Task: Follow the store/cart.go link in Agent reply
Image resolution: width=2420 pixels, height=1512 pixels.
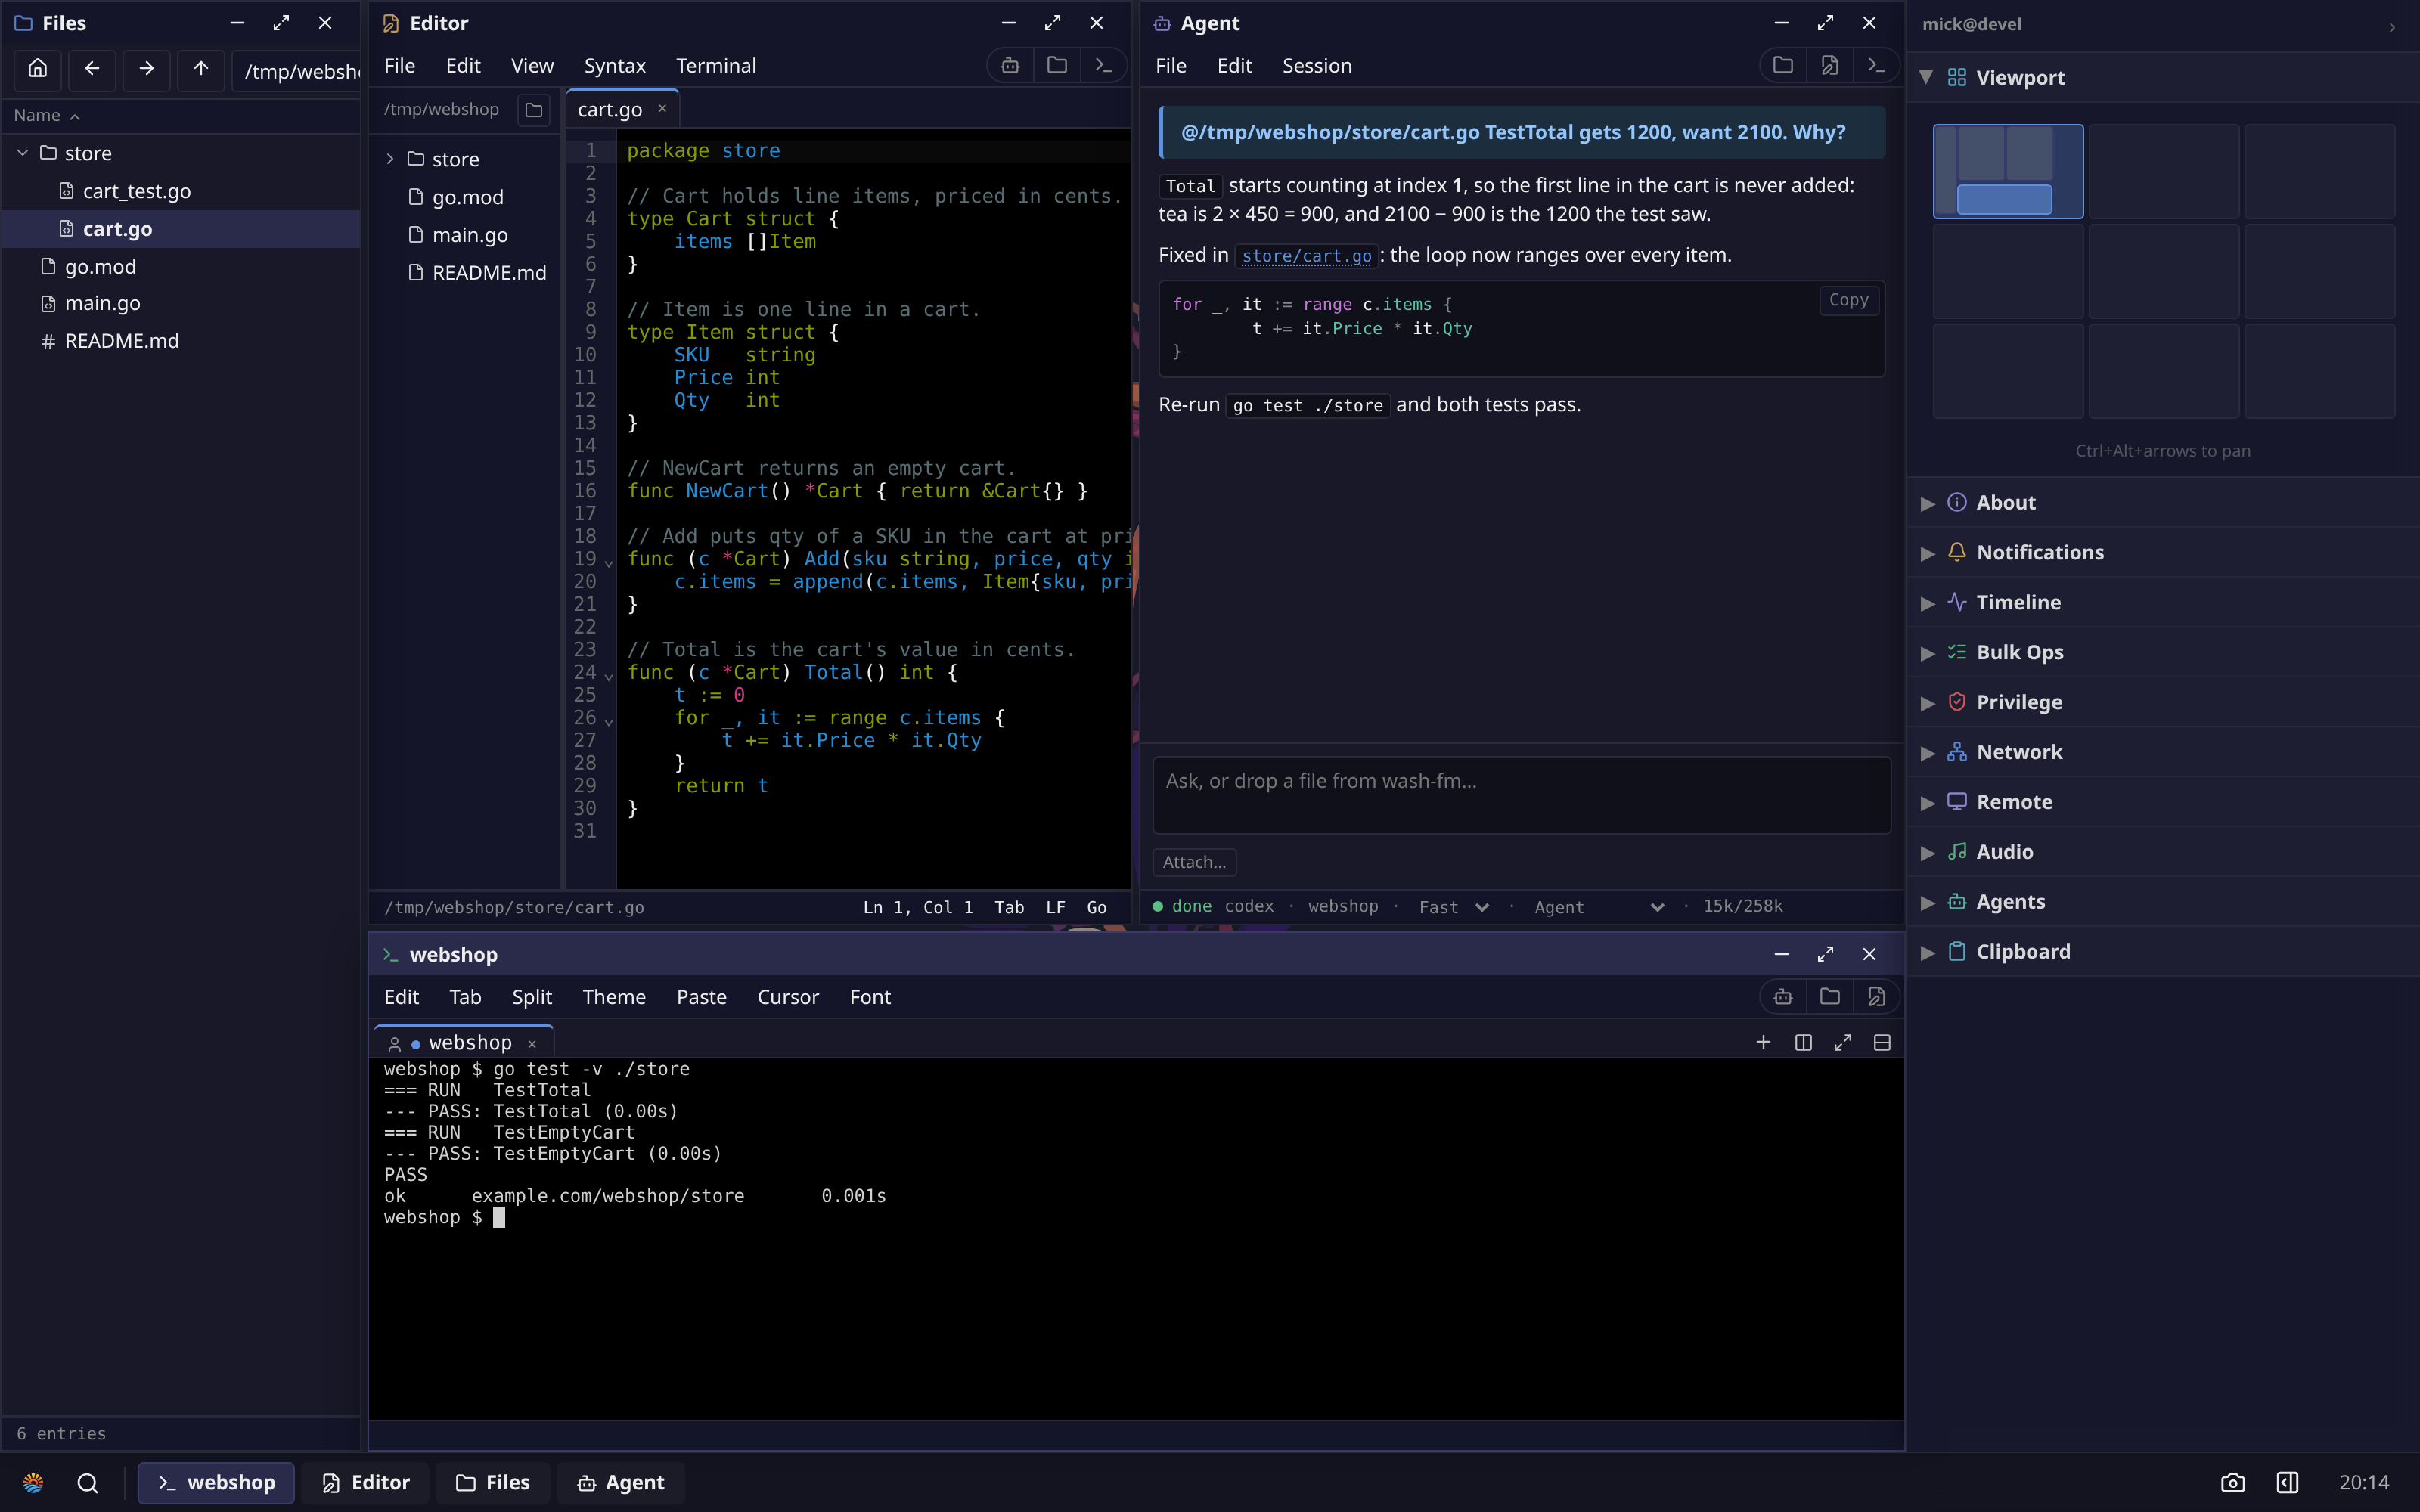Action: click(x=1306, y=256)
